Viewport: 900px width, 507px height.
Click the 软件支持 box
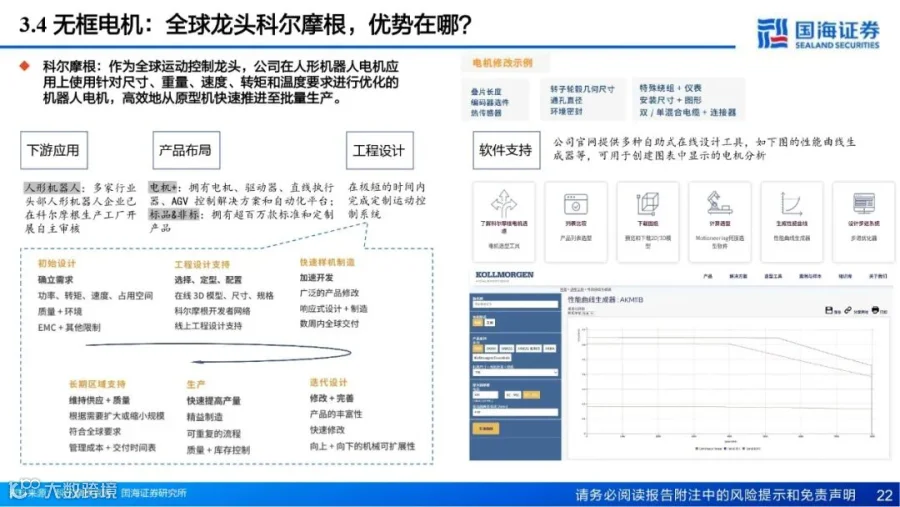coord(506,150)
